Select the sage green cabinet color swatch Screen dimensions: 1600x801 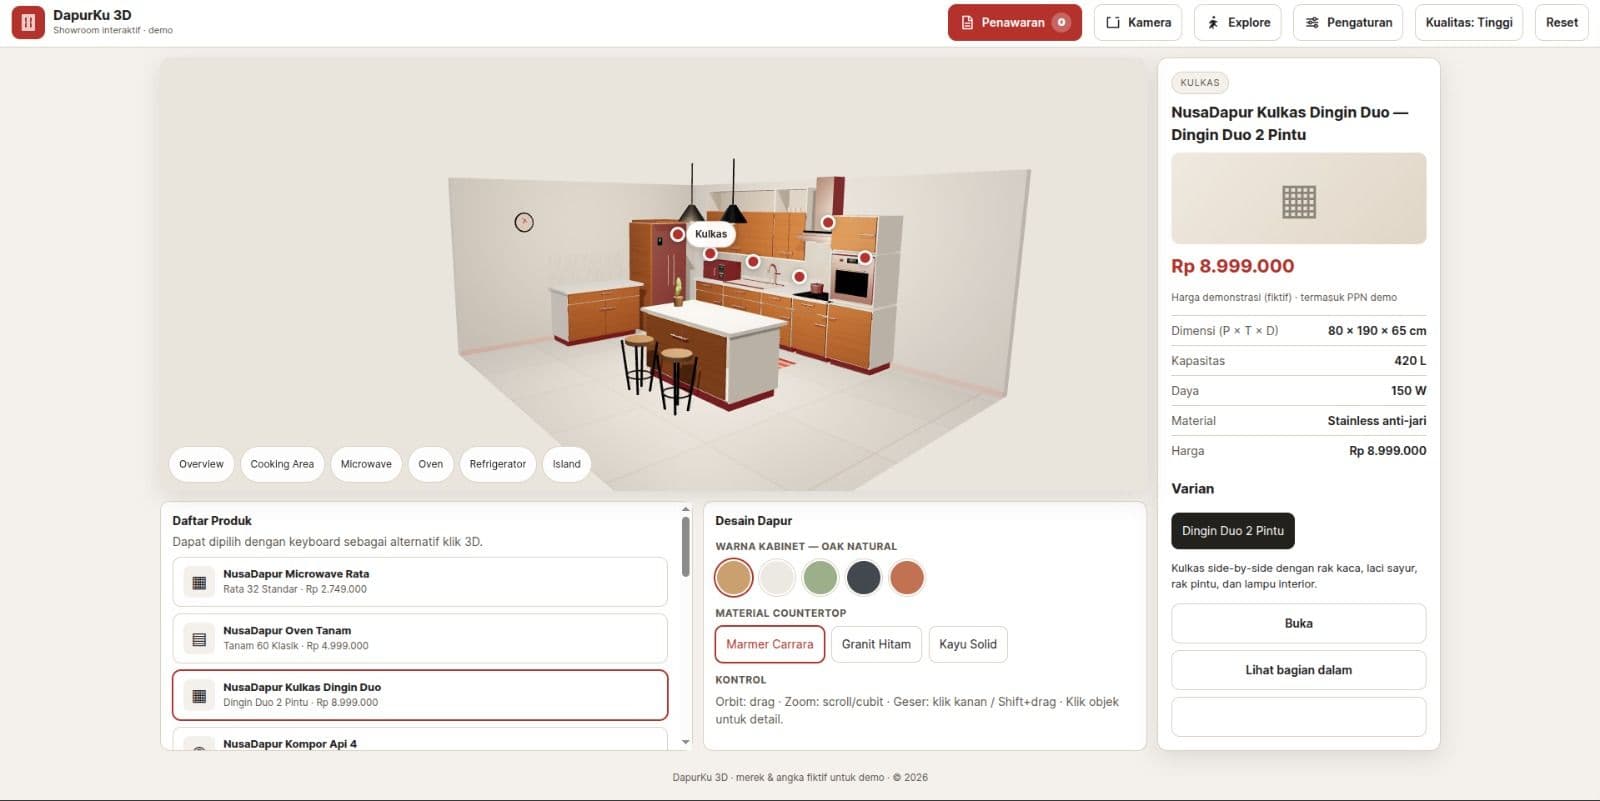coord(820,577)
